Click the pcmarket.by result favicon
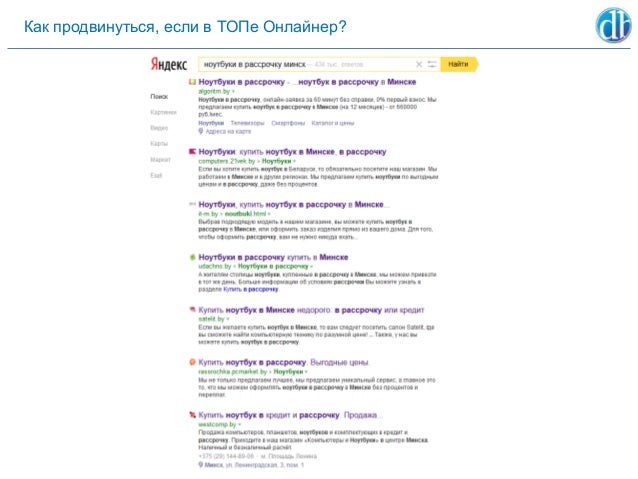638x479 pixels. (x=192, y=362)
